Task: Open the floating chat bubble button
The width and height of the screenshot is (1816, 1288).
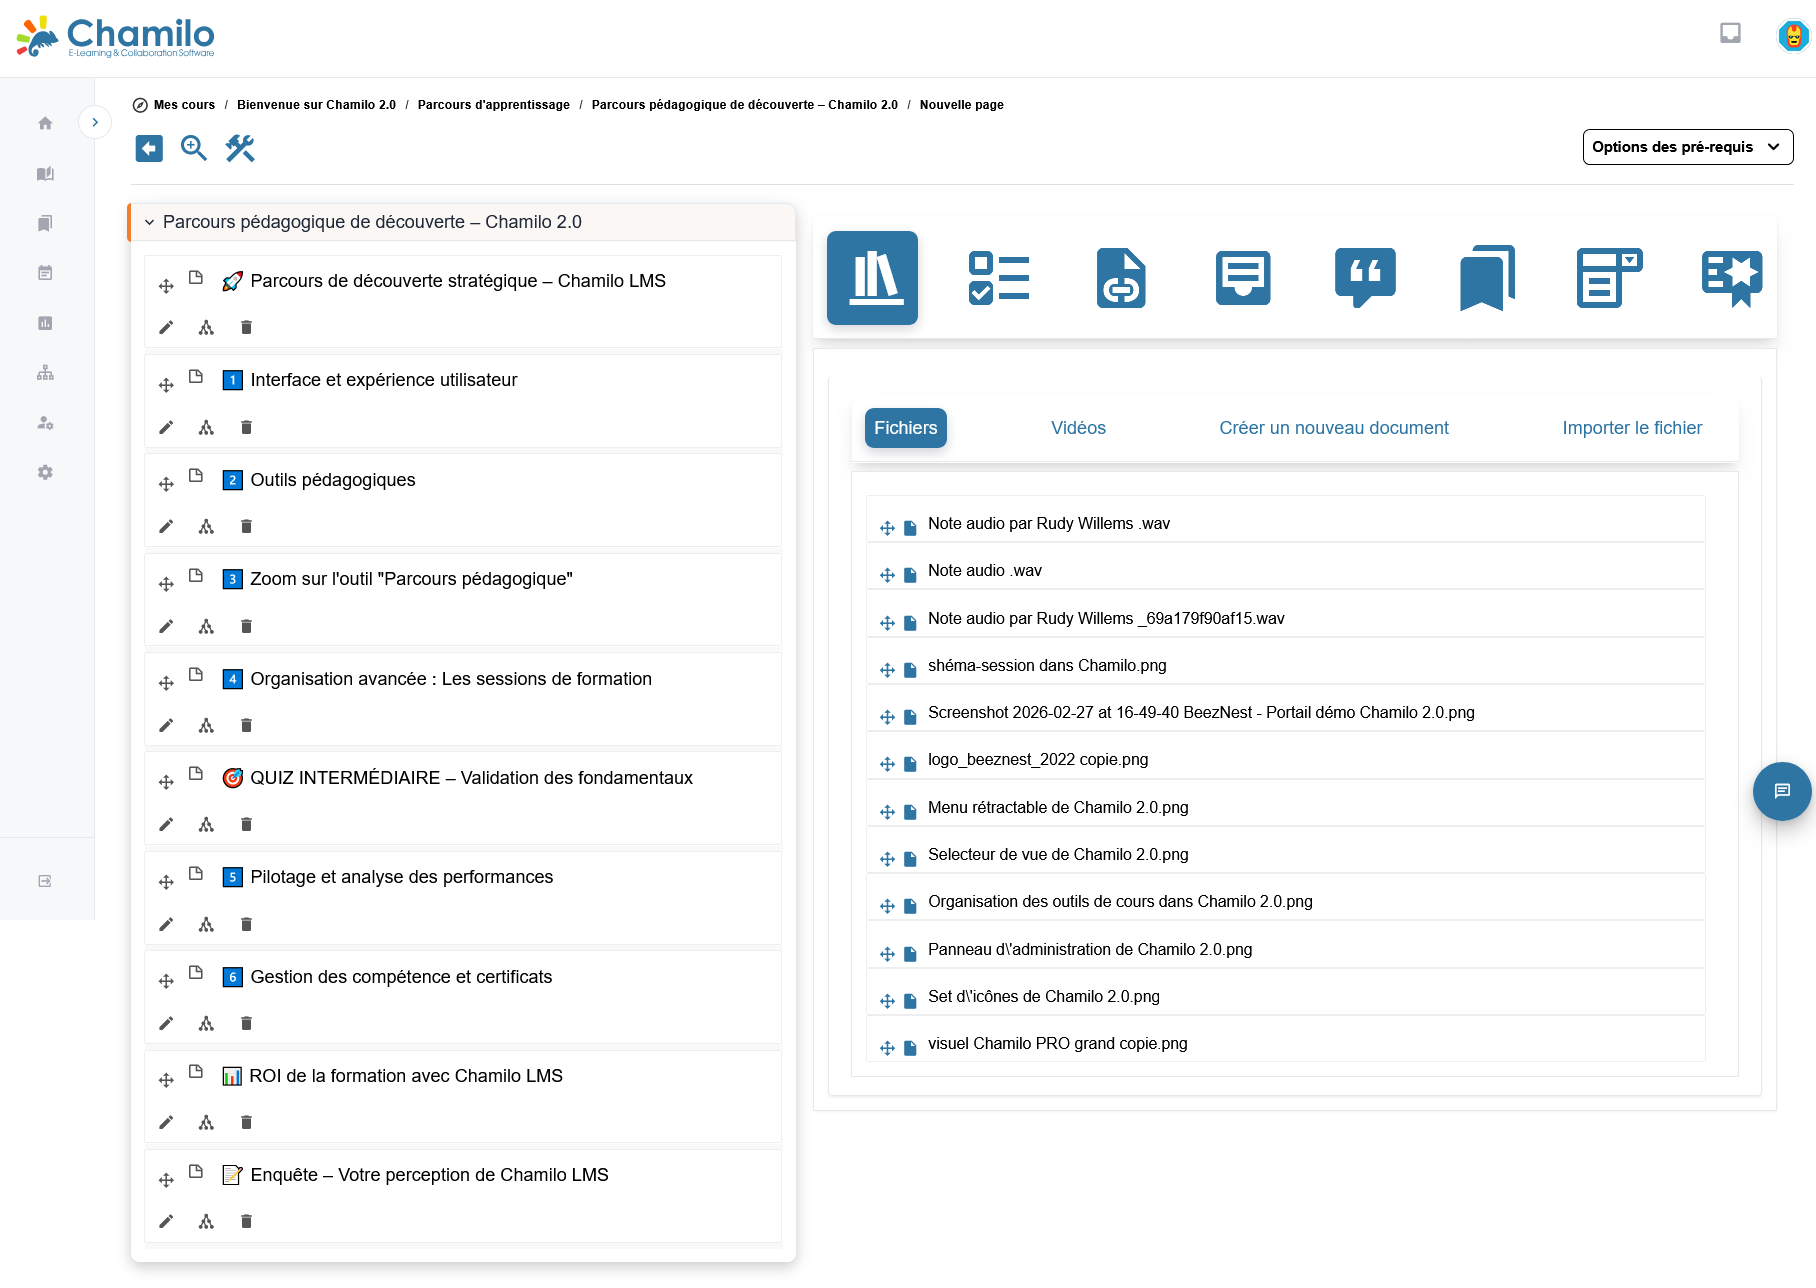Action: (x=1782, y=791)
